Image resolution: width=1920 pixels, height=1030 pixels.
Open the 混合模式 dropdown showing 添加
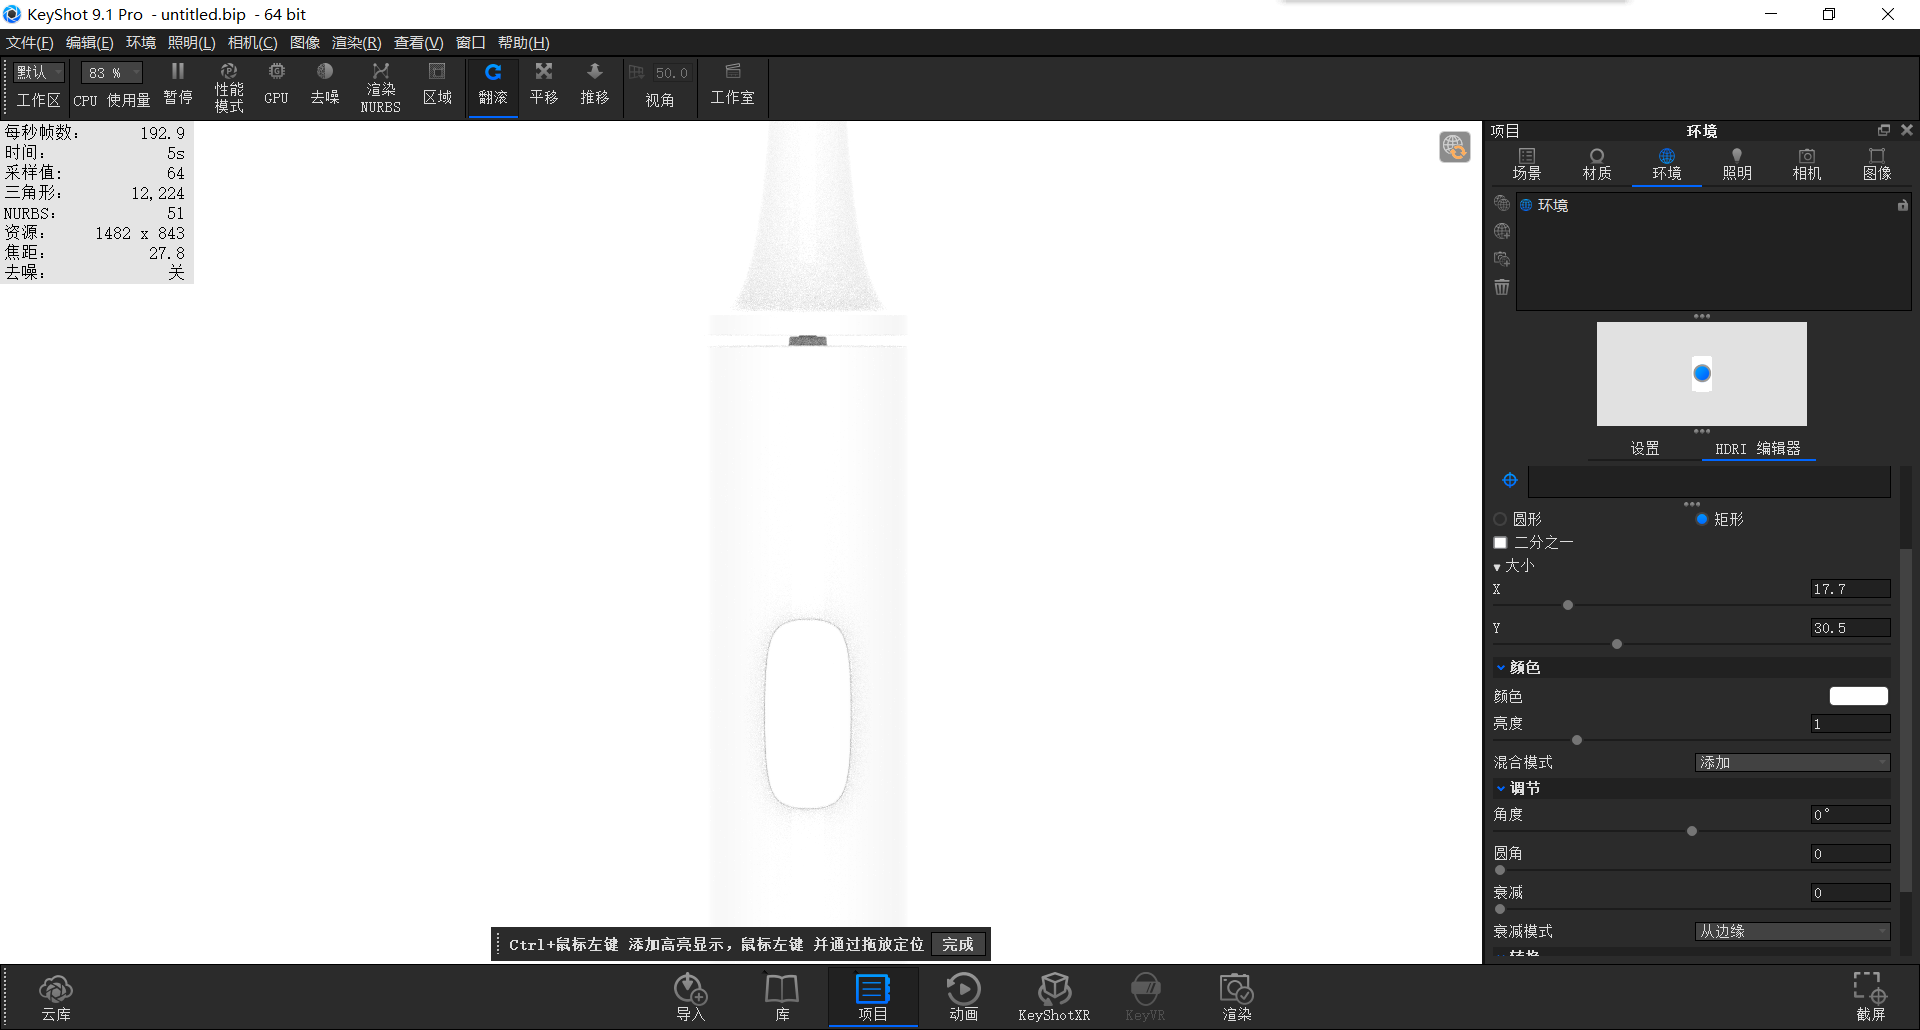(x=1791, y=762)
